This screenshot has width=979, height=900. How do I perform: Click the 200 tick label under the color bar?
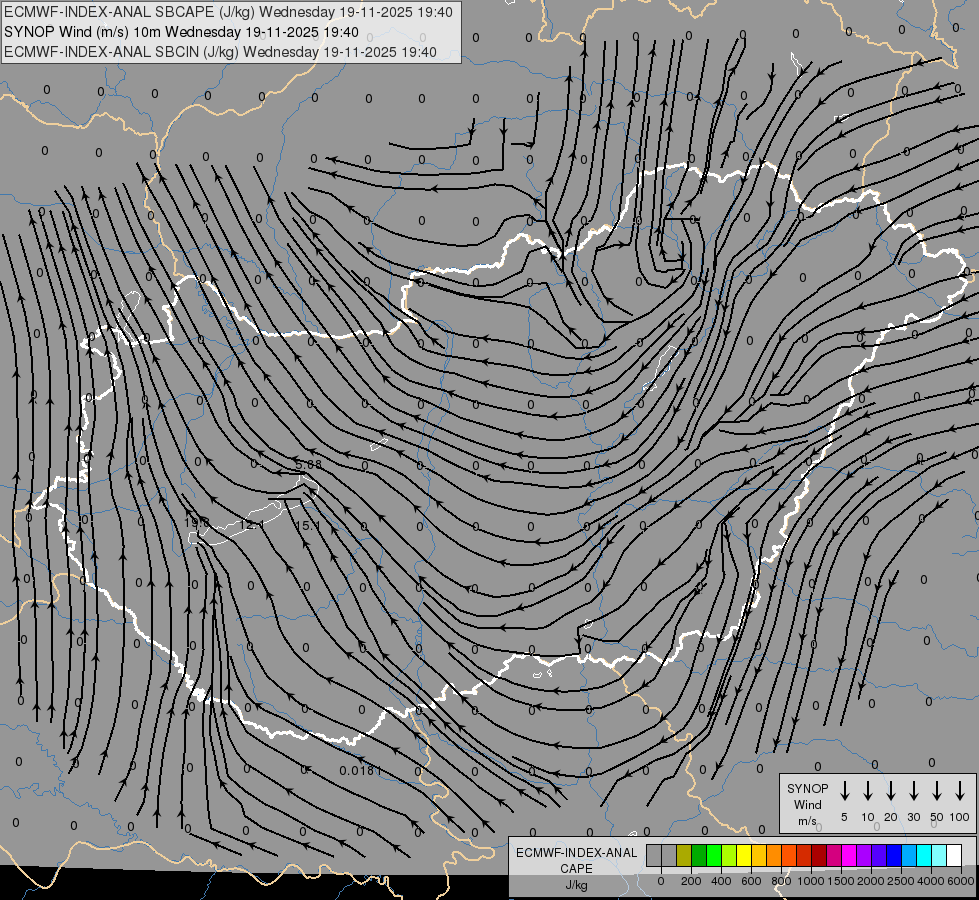[691, 881]
